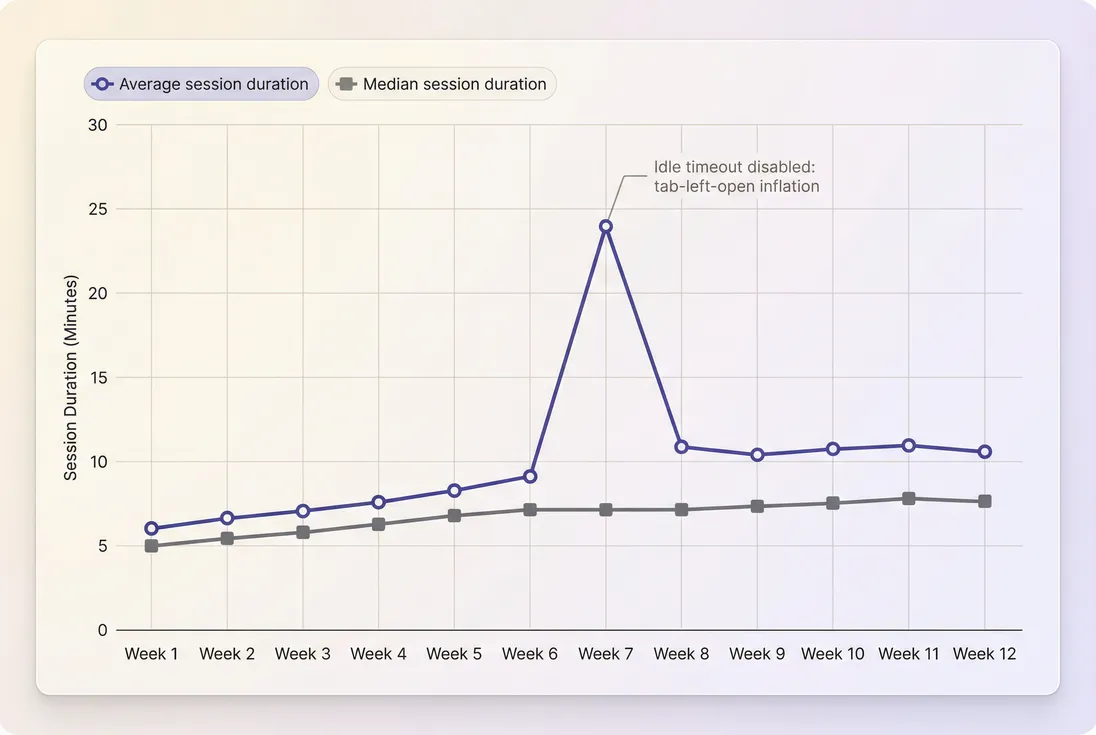Click the square marker icon in the Median legend
Viewport: 1096px width, 735px height.
tap(345, 84)
